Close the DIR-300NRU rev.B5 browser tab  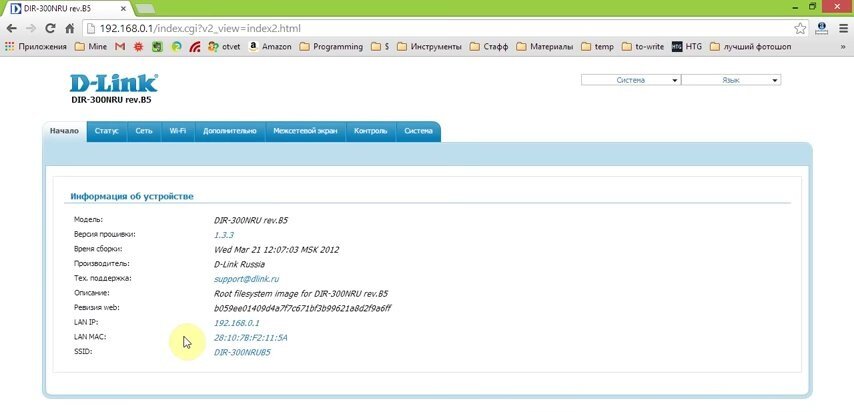124,9
